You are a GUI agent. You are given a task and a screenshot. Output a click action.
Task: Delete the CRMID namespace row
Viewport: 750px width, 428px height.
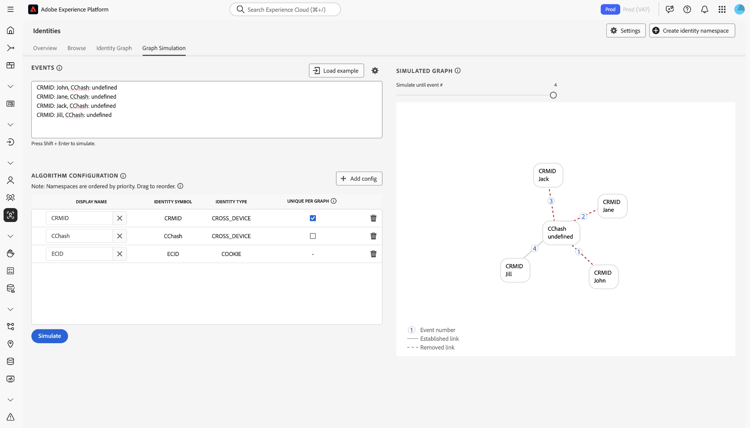374,218
